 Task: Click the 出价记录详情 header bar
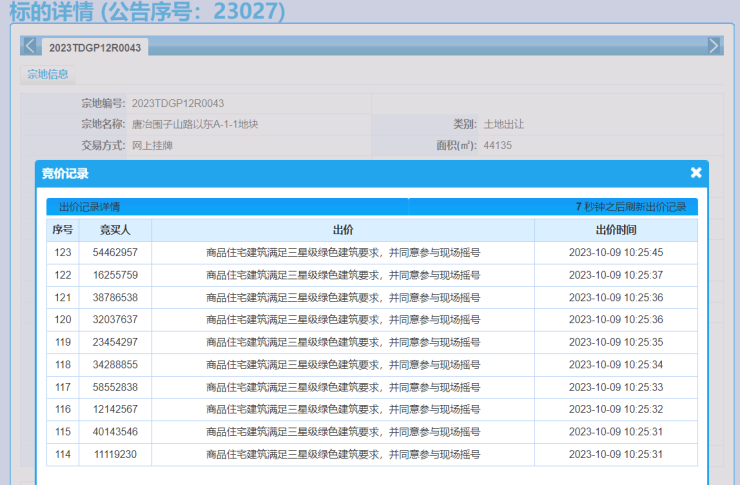point(227,207)
